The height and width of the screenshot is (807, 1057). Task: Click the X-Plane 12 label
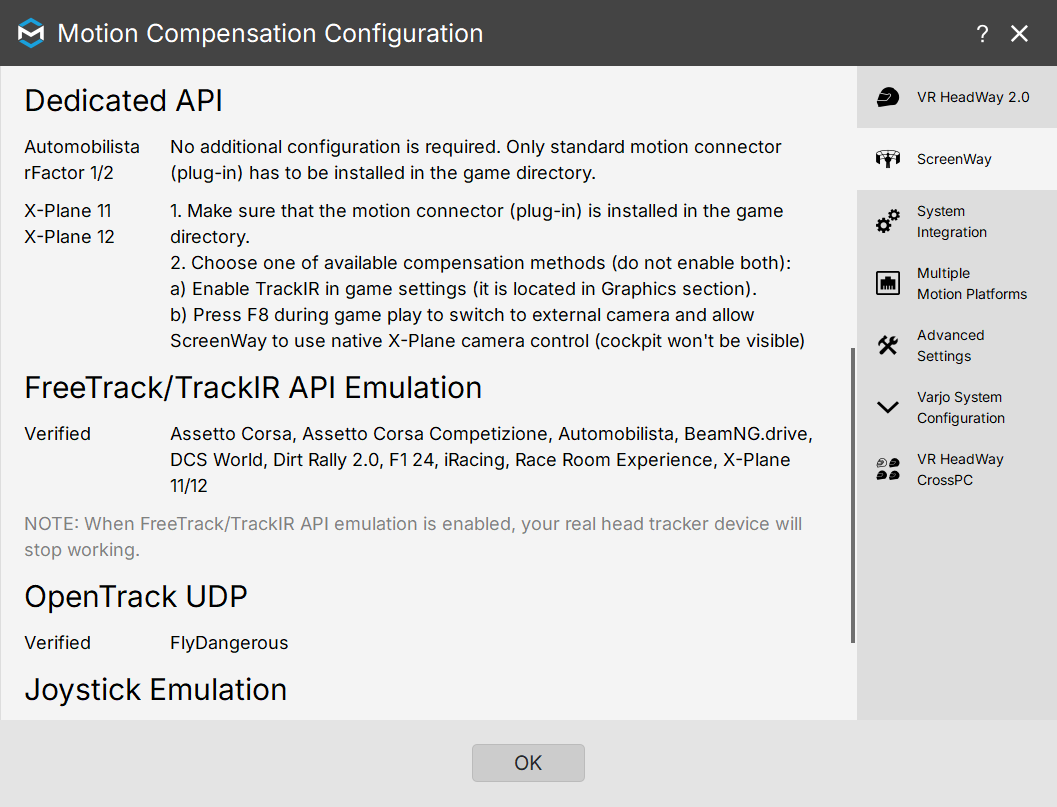click(69, 237)
